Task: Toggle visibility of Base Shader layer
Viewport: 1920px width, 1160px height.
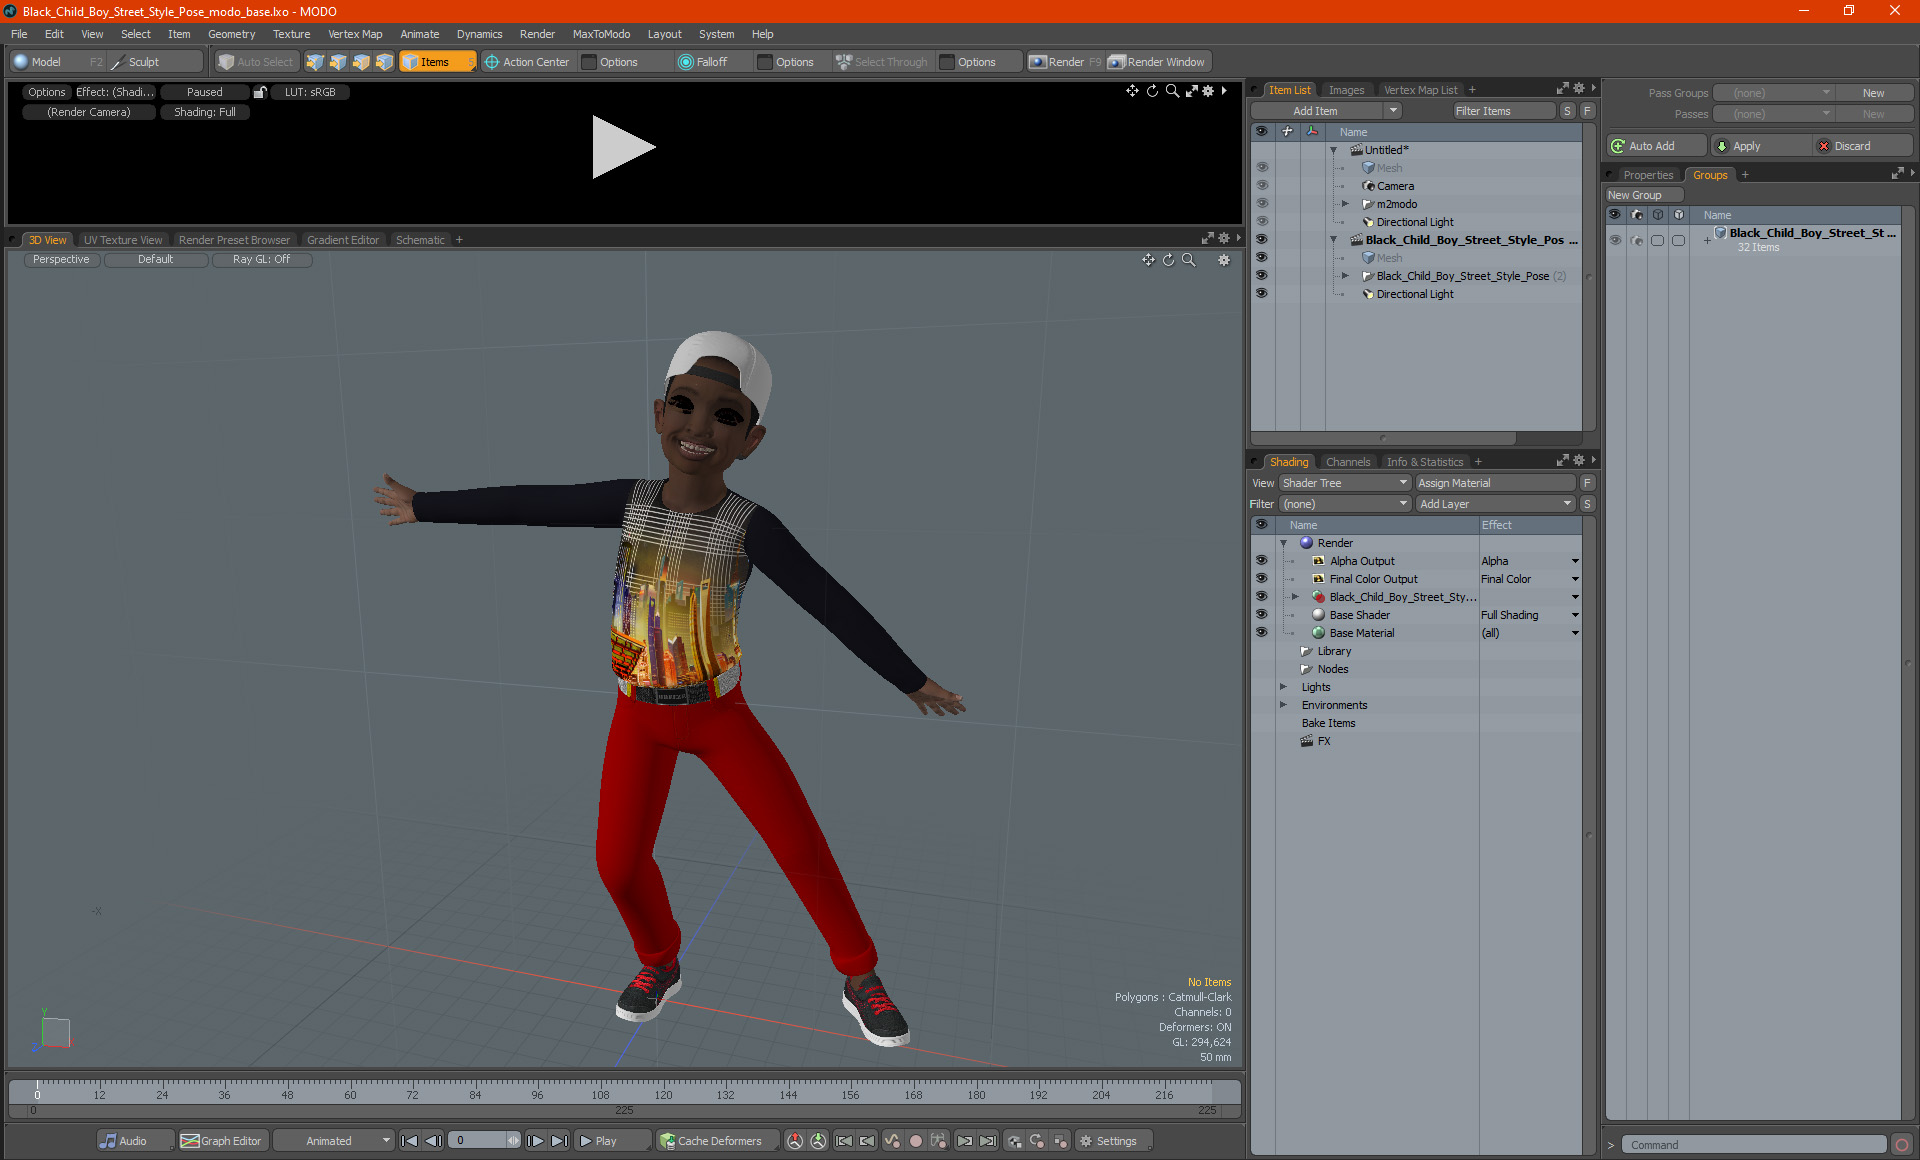Action: (x=1261, y=615)
